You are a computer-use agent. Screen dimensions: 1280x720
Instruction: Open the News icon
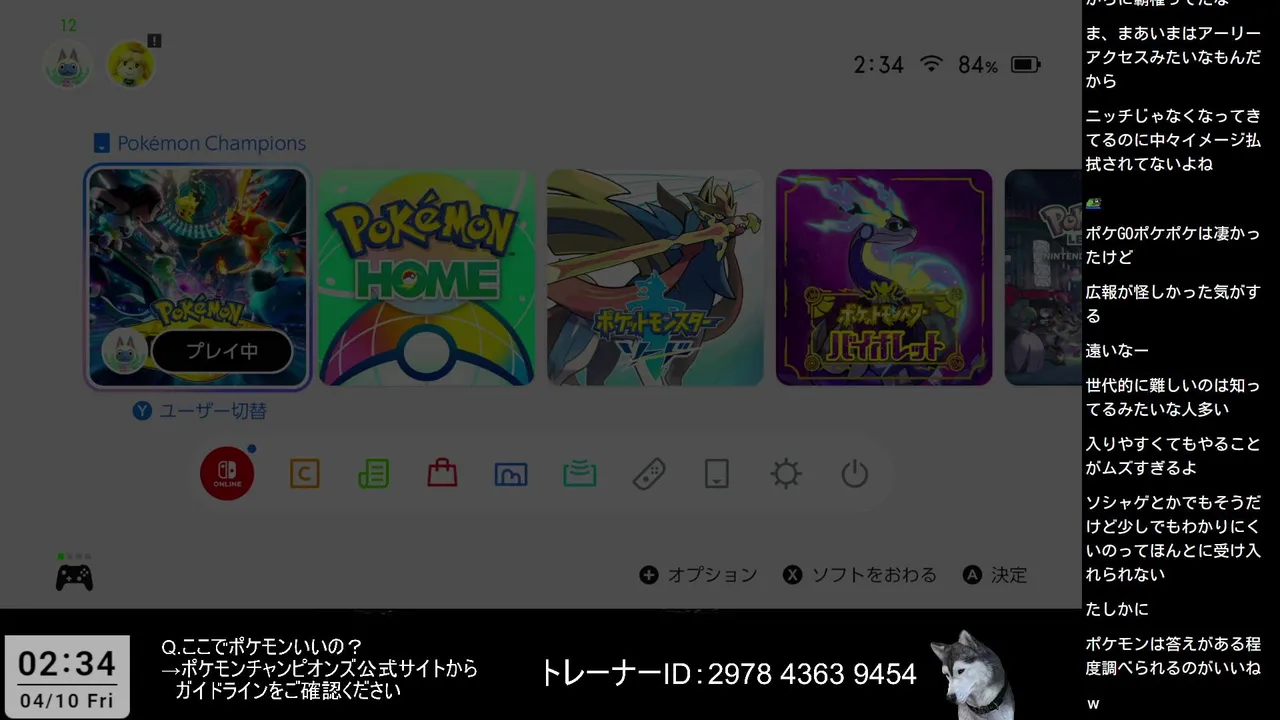click(x=374, y=473)
